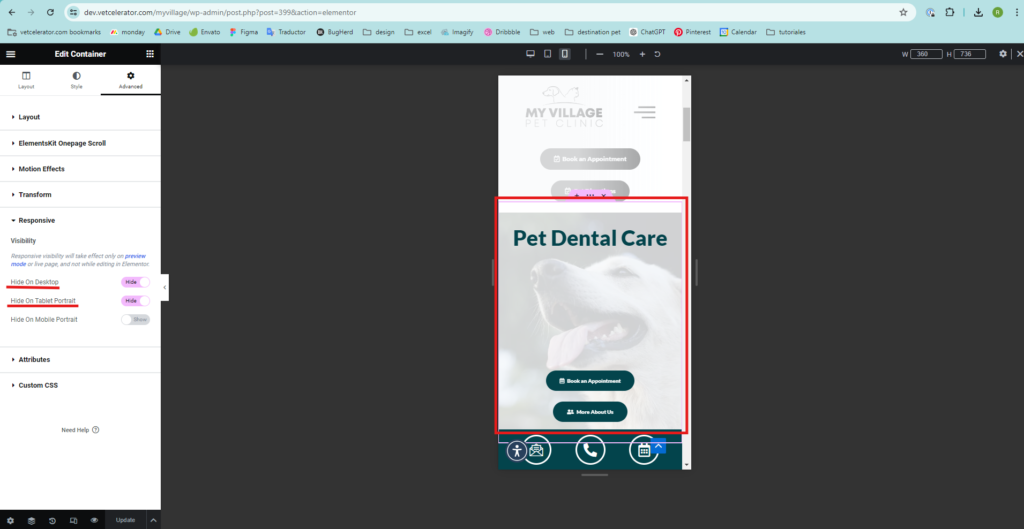This screenshot has width=1024, height=529.
Task: Enable Hide On Mobile Portrait switch
Action: coord(135,319)
